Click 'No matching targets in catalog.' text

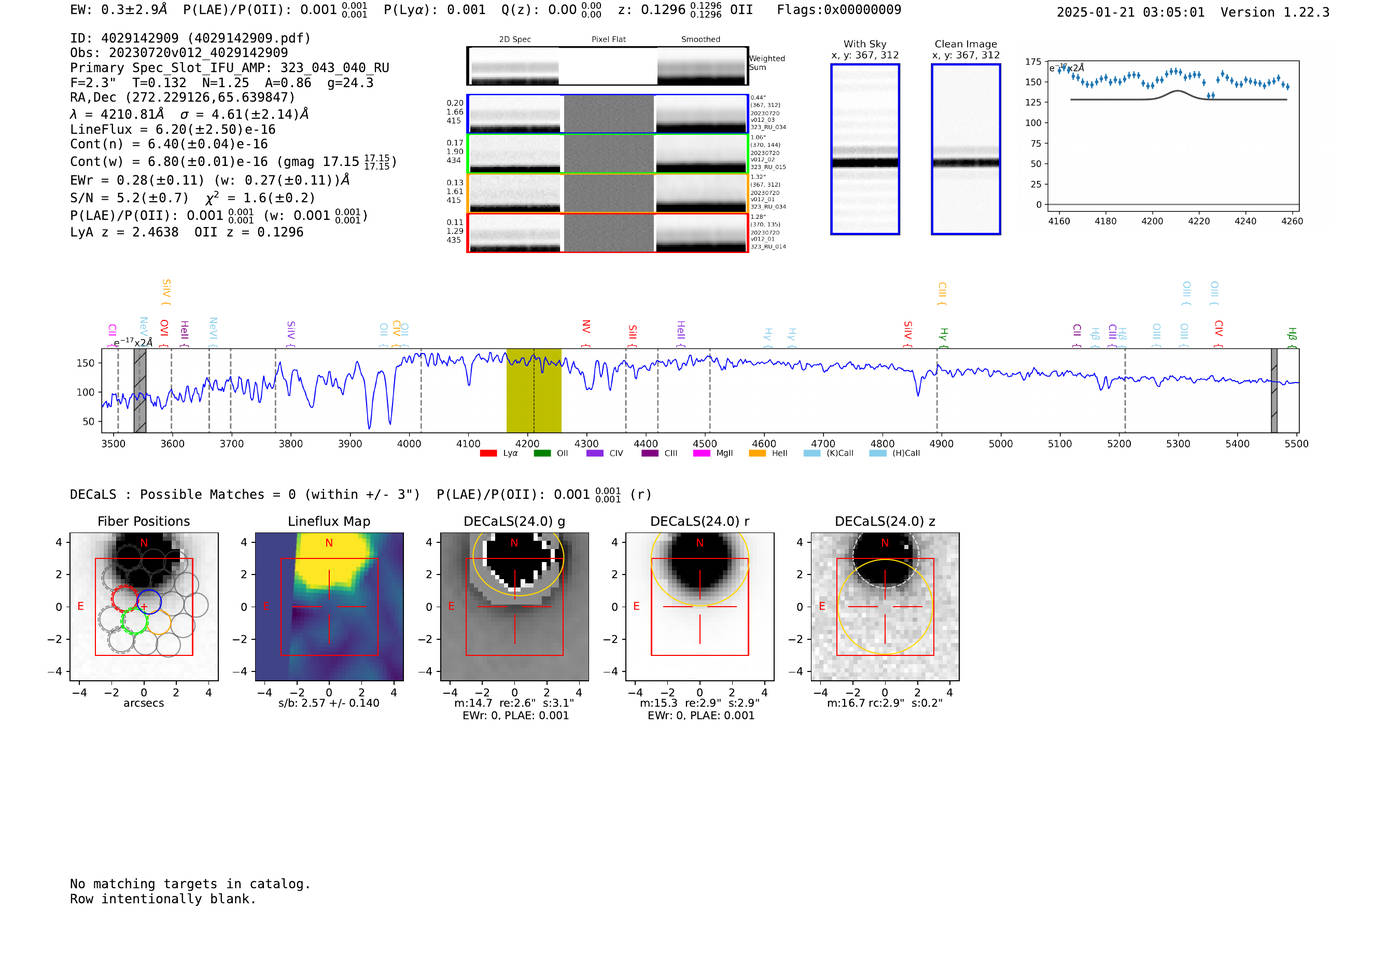[x=190, y=884]
